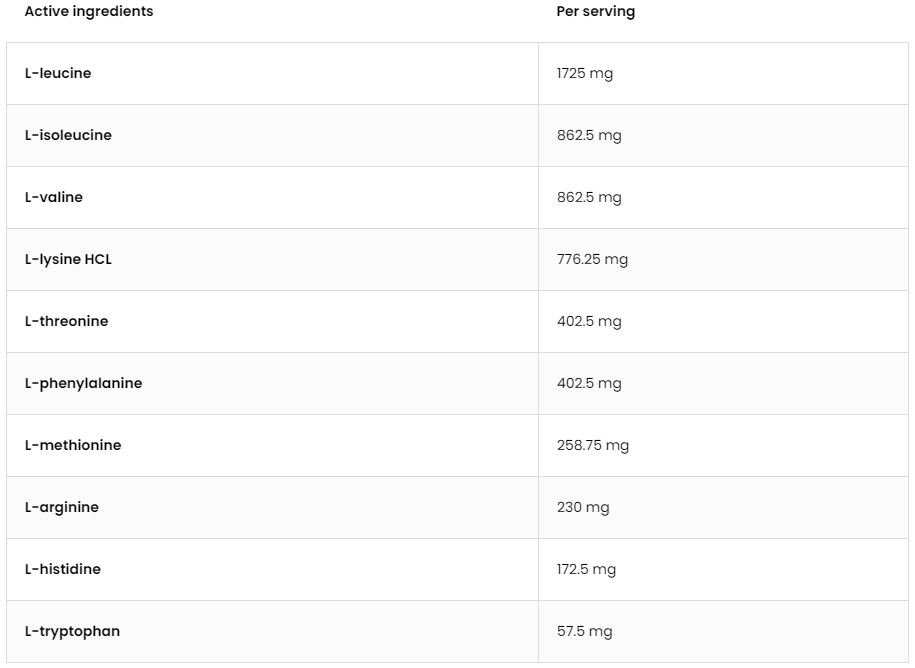Select the L-lysine HCL ingredient name
This screenshot has width=915, height=668.
tap(68, 259)
